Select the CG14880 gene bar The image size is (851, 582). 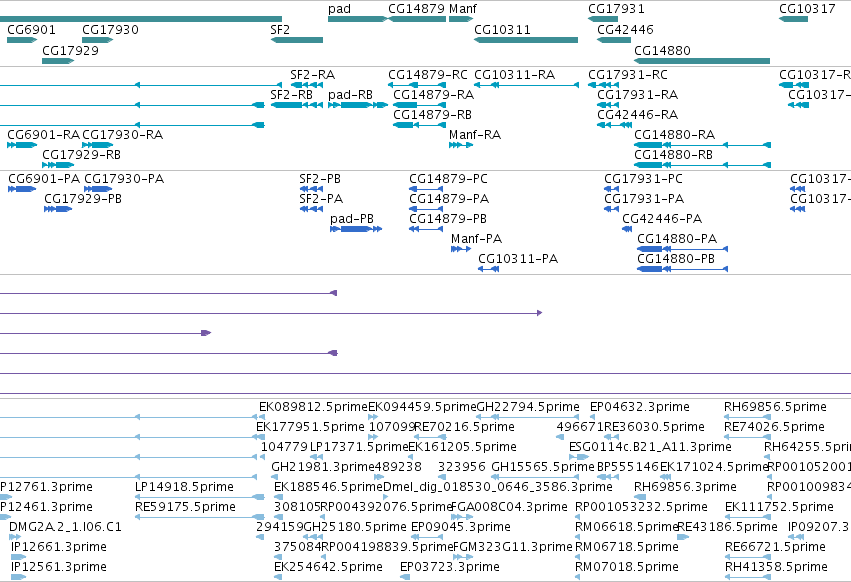(702, 61)
